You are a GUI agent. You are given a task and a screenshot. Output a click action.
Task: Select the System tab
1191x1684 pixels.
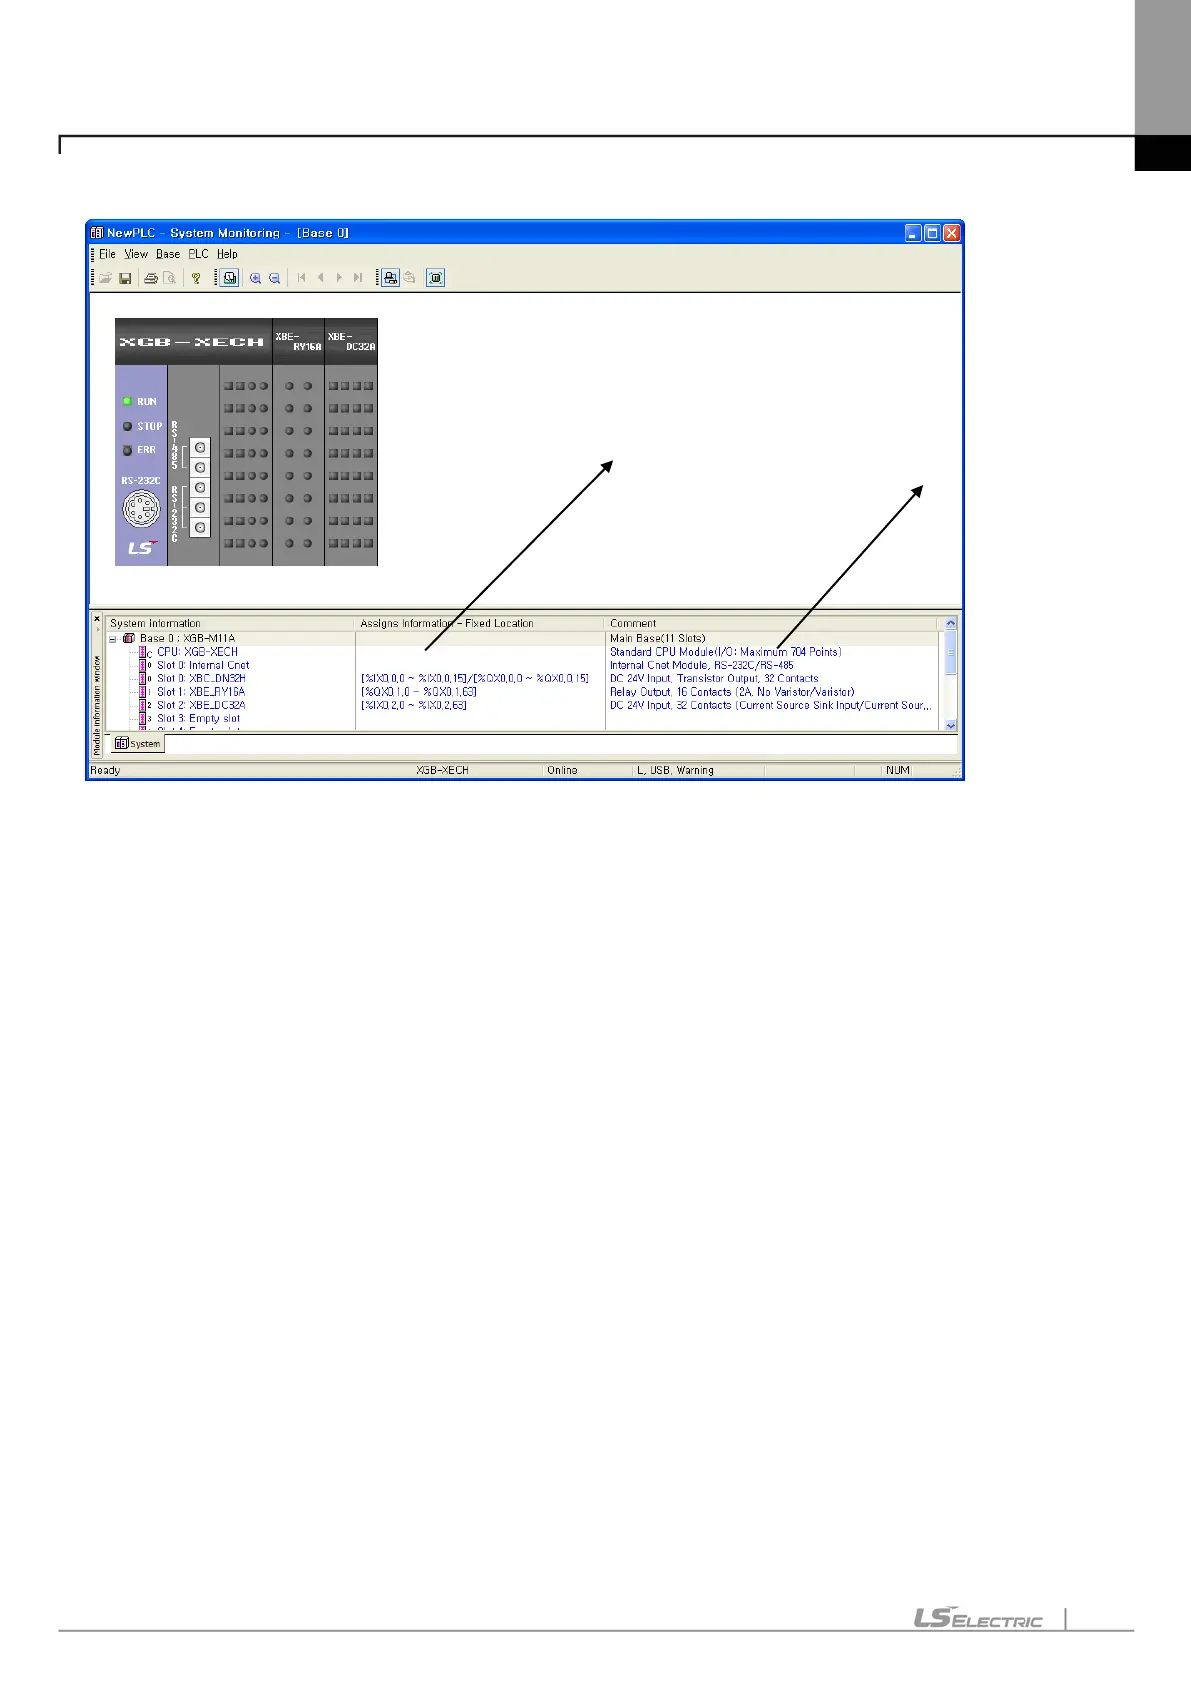click(x=137, y=744)
